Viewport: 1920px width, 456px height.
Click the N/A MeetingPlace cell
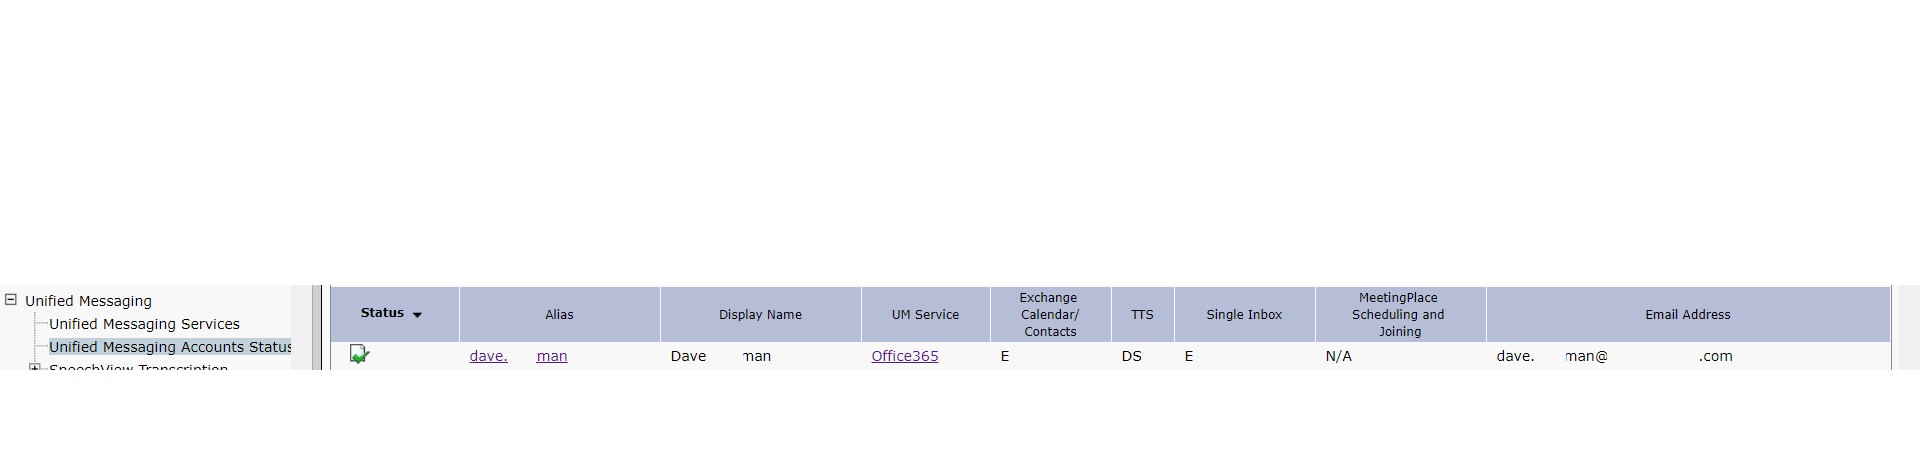coord(1338,356)
